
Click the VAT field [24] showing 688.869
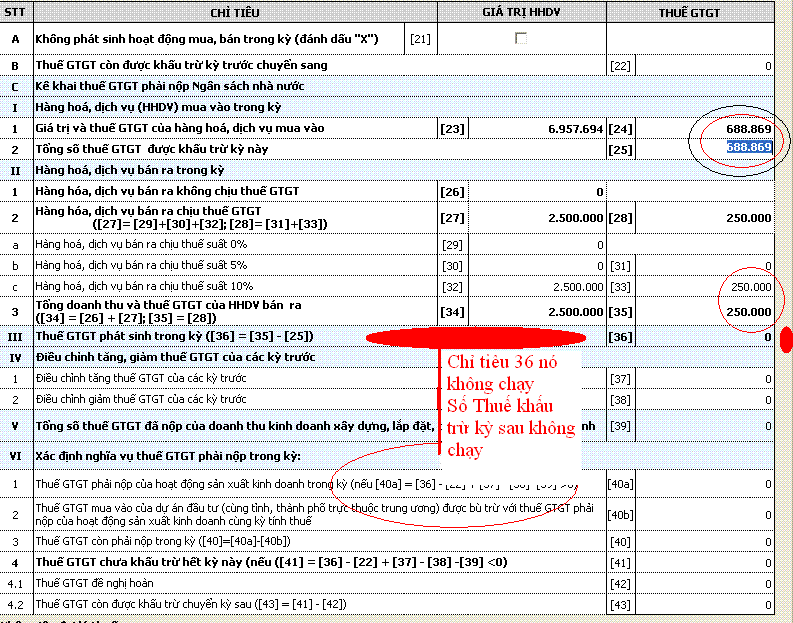point(705,129)
